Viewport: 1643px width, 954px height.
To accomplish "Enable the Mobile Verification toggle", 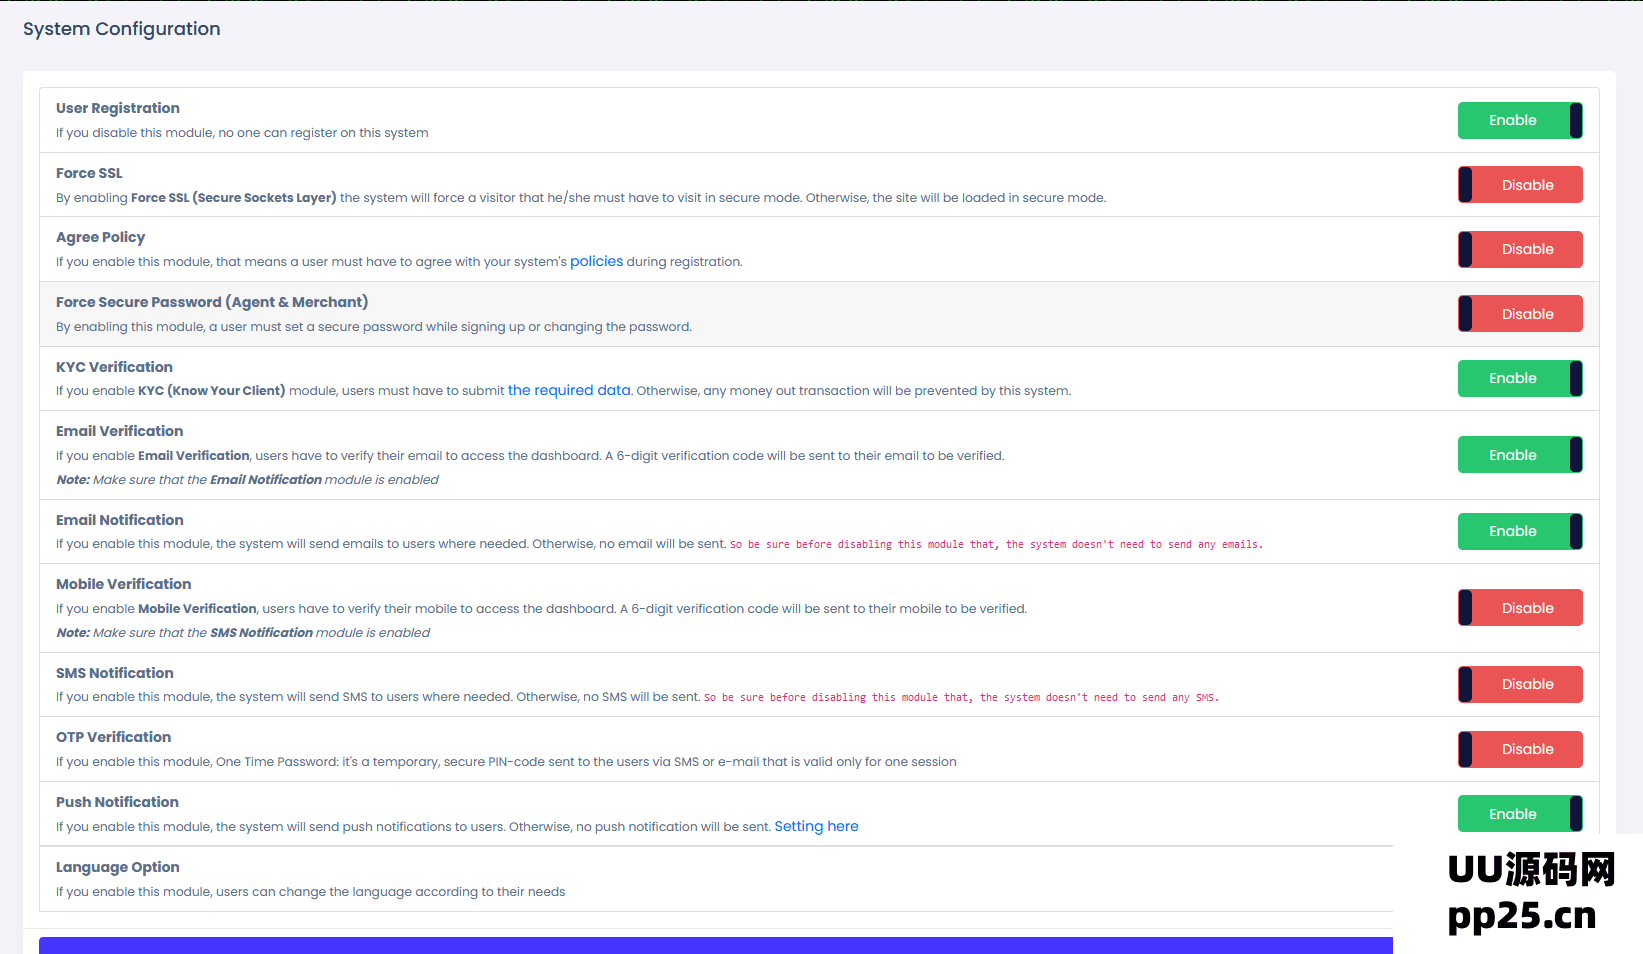I will pyautogui.click(x=1519, y=608).
